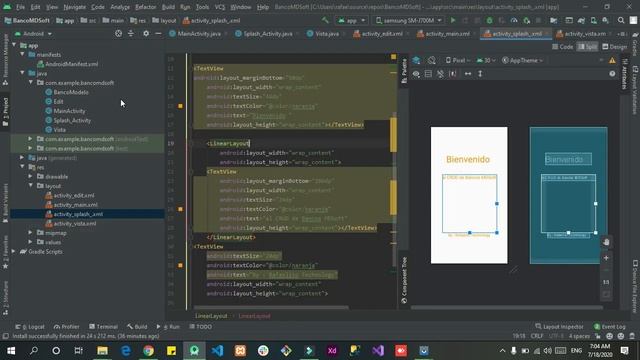Open the Event Log
This screenshot has height=360, width=640.
click(x=610, y=327)
